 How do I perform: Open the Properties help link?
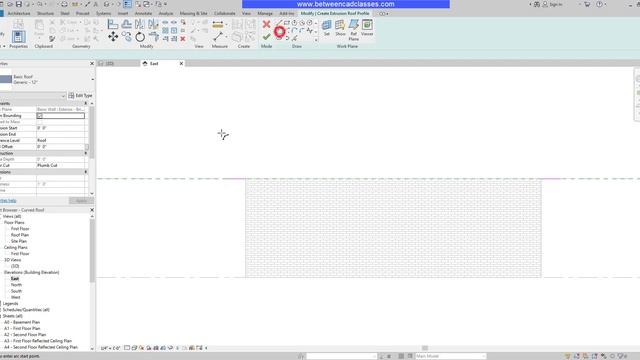[8, 201]
